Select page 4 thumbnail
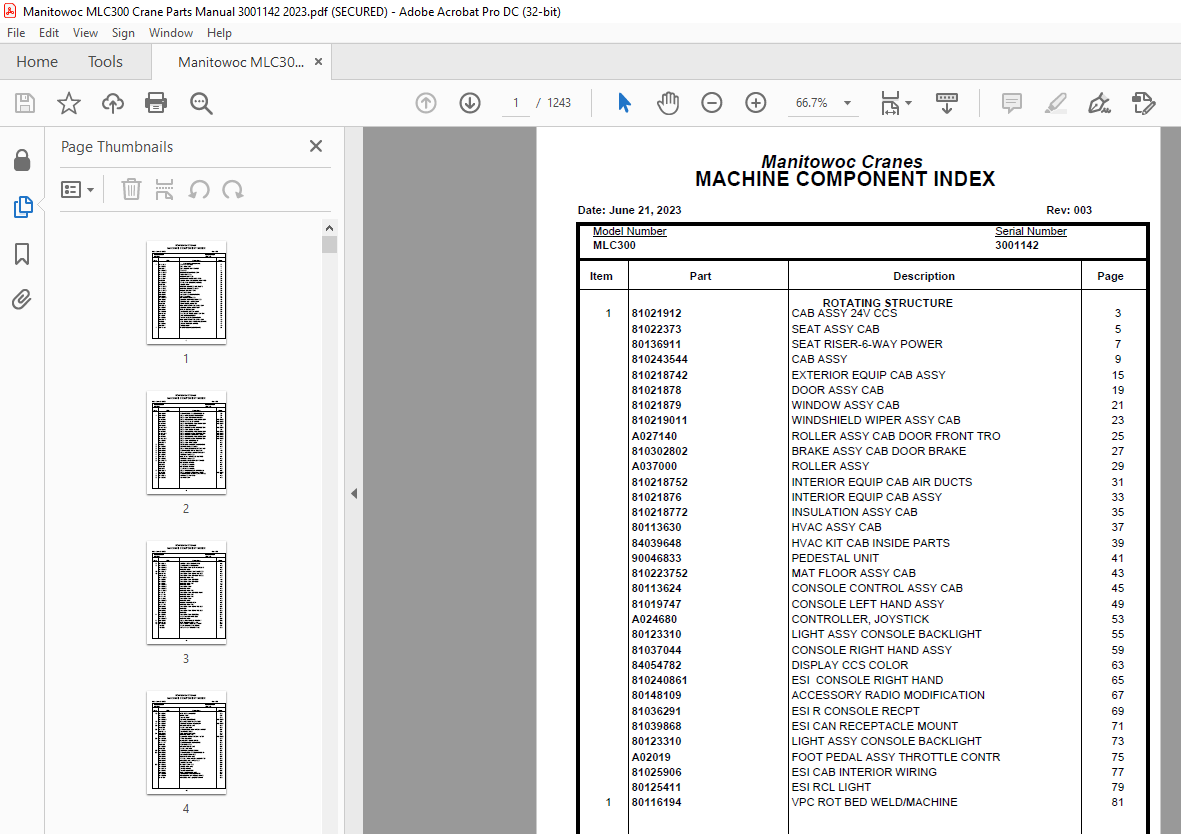This screenshot has width=1181, height=834. [186, 742]
